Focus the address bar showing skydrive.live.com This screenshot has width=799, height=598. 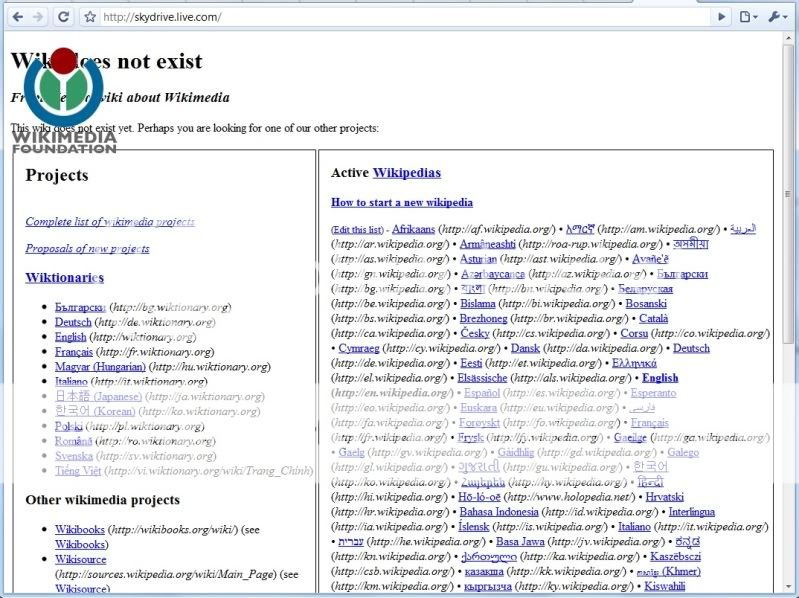click(x=400, y=17)
